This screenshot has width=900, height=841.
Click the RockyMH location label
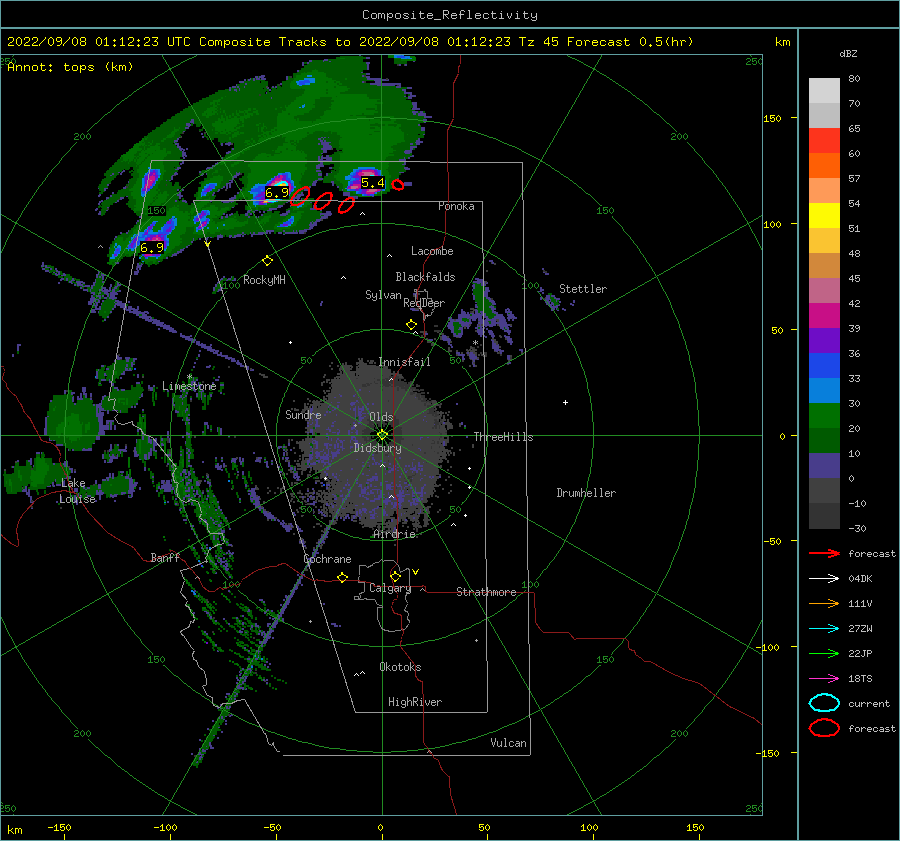pos(264,280)
